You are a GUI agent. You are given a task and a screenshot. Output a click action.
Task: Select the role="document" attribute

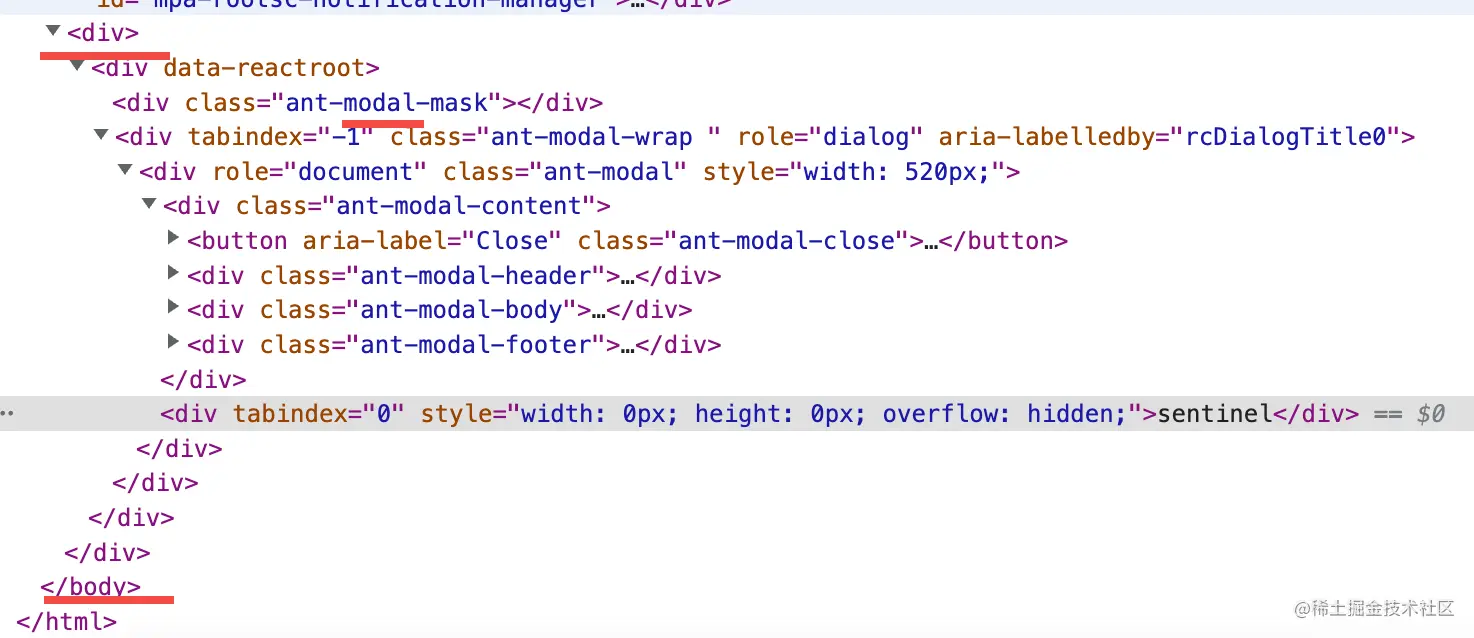(321, 171)
